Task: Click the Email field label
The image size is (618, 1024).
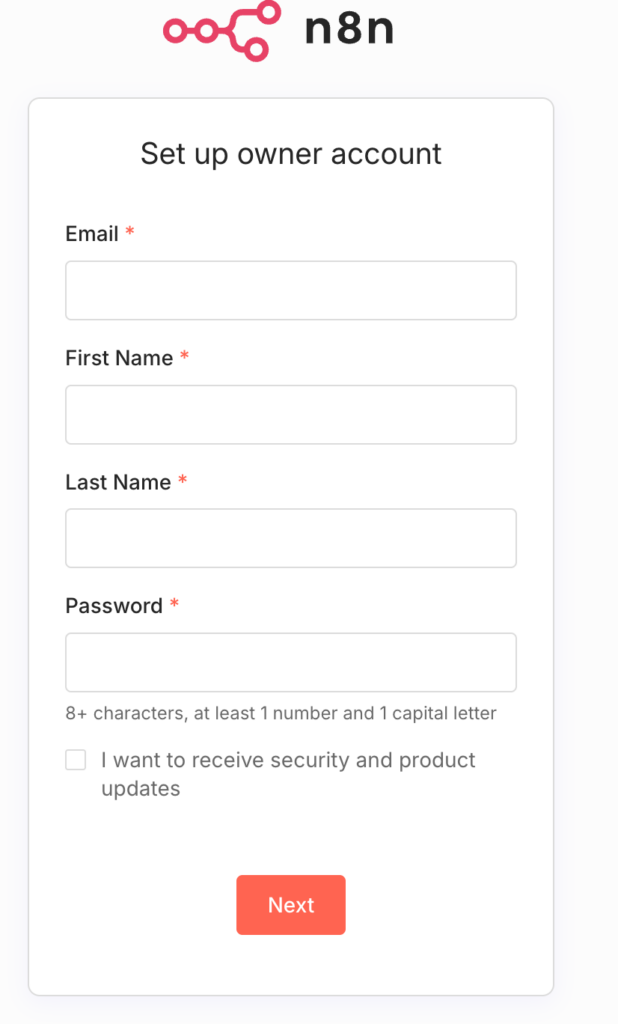Action: (92, 234)
